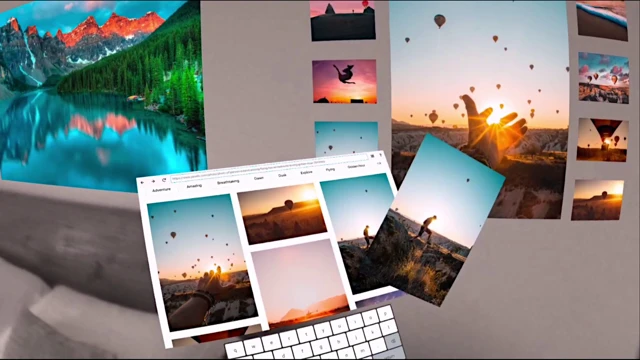The width and height of the screenshot is (640, 360).
Task: Tap the Q key on virtual keyboard
Action: (235, 350)
